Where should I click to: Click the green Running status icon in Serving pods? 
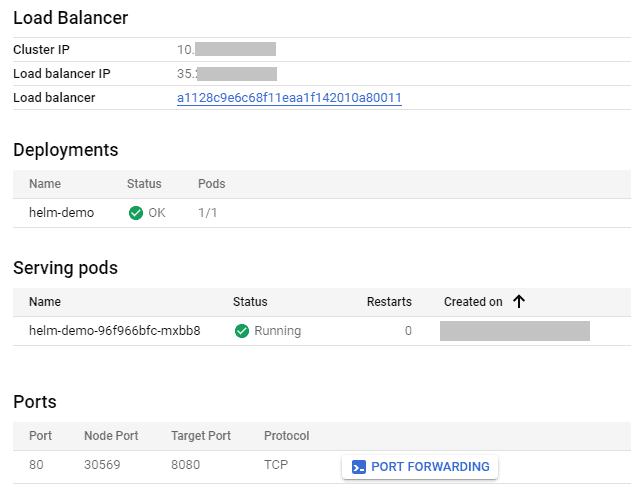(x=242, y=331)
